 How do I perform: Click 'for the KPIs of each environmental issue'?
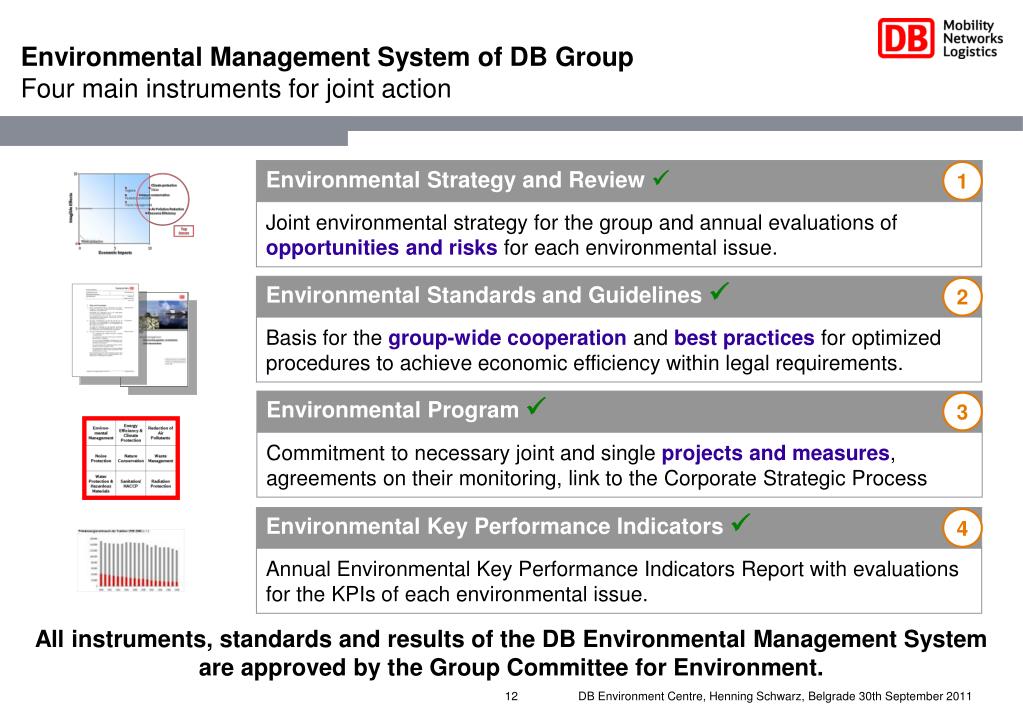(456, 594)
